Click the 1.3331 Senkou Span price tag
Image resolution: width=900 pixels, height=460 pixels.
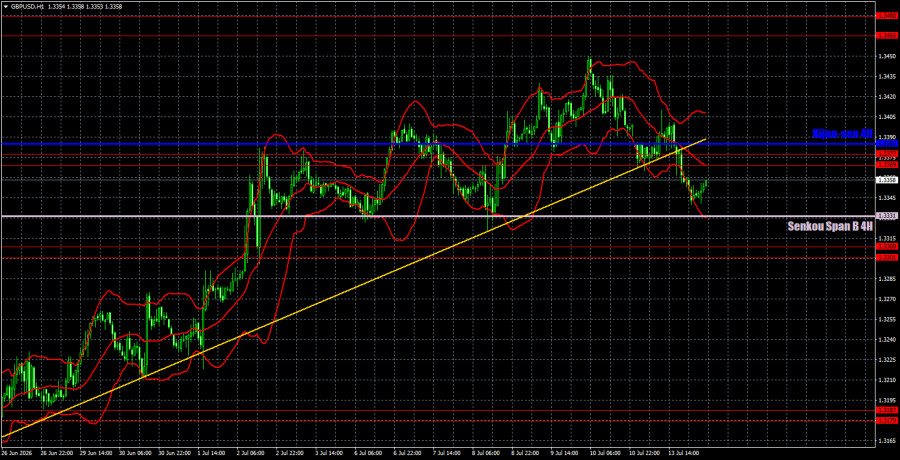click(887, 216)
